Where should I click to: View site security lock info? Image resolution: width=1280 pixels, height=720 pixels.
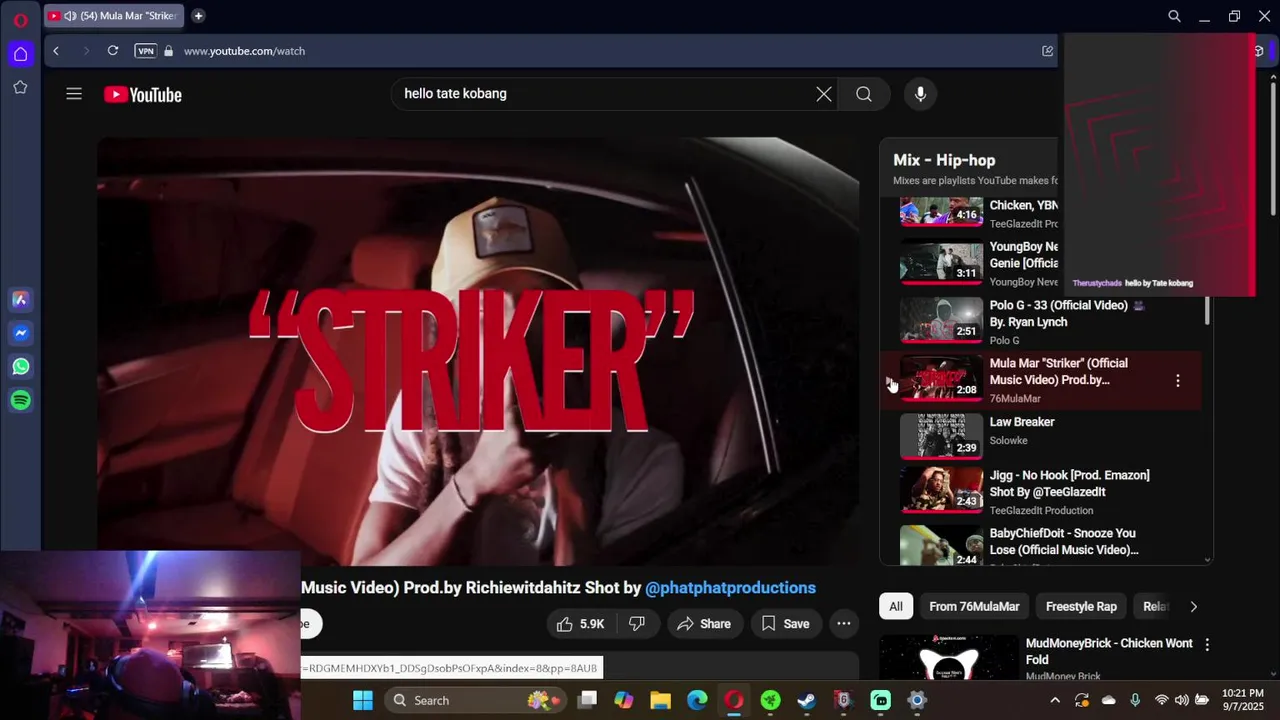coord(168,51)
